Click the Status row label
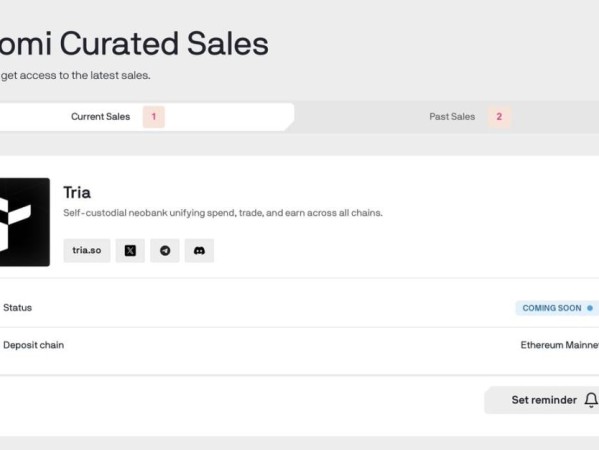Viewport: 599px width, 450px height. [x=18, y=308]
